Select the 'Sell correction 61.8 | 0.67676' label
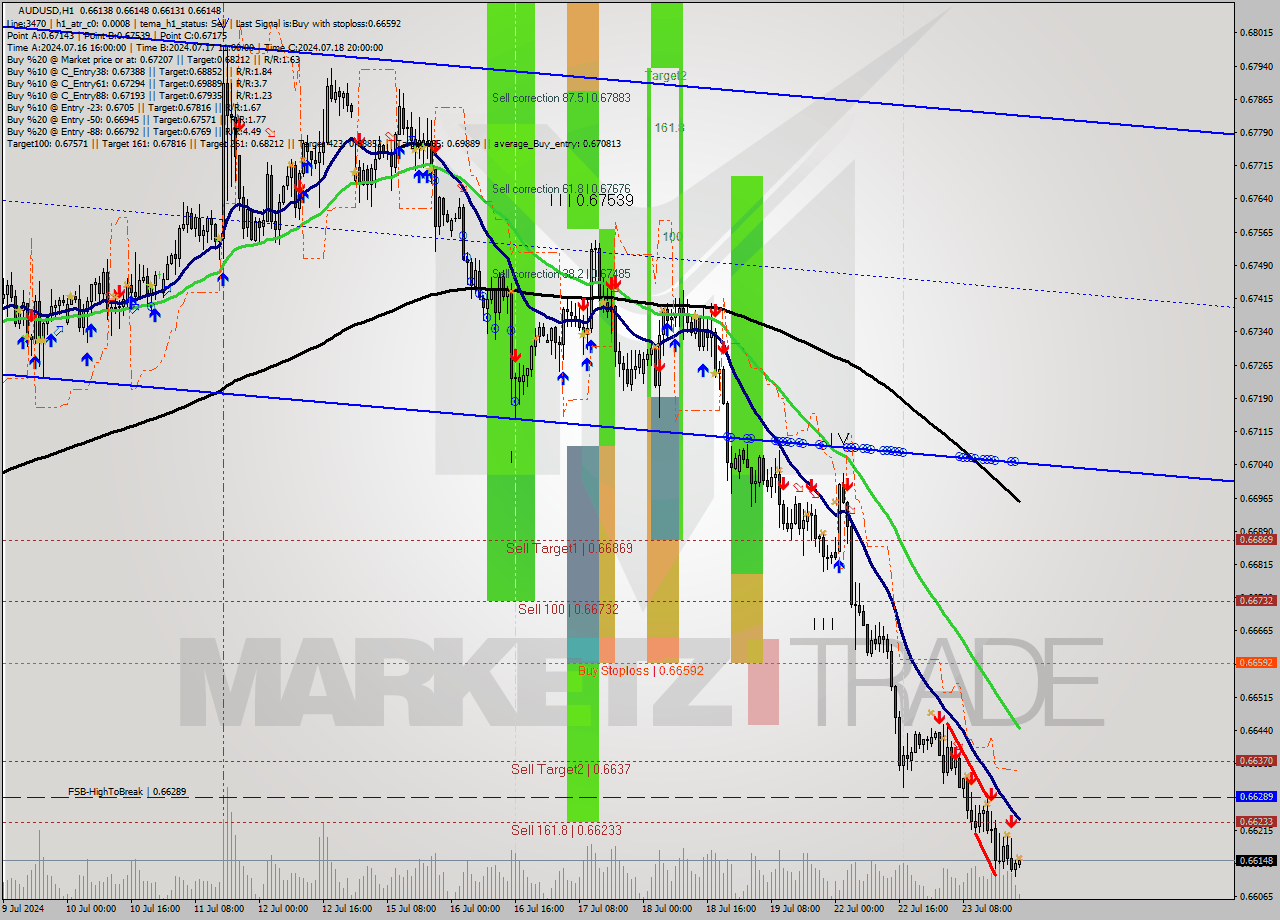1280x920 pixels. (x=561, y=189)
